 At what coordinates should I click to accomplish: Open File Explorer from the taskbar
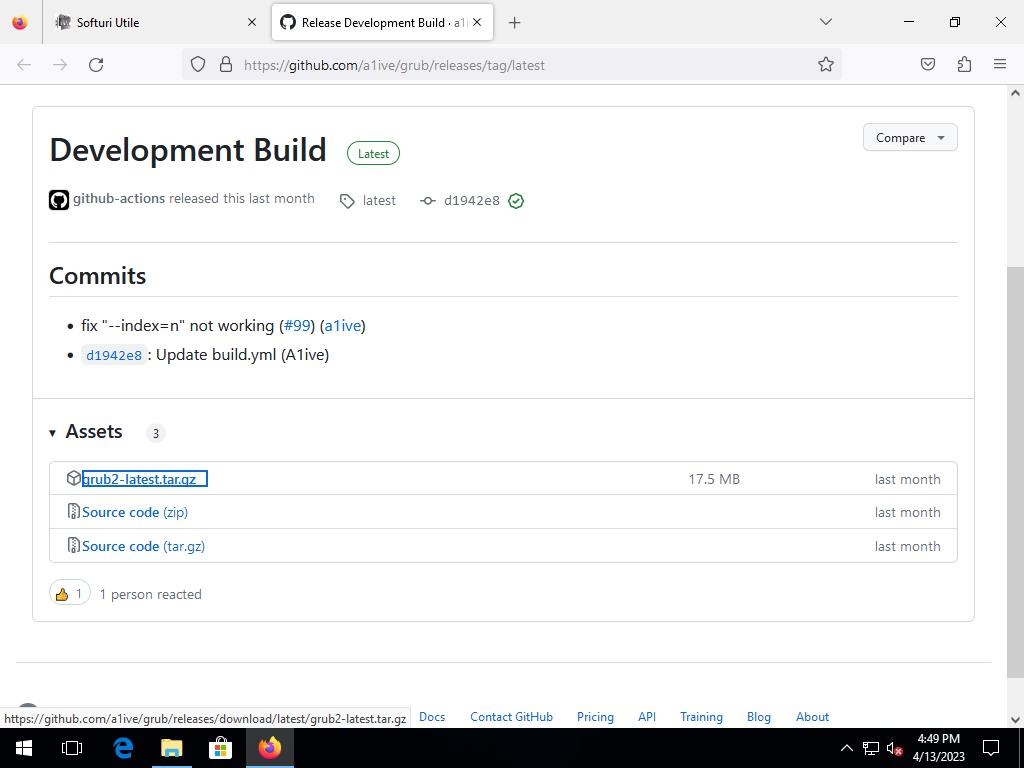click(172, 748)
